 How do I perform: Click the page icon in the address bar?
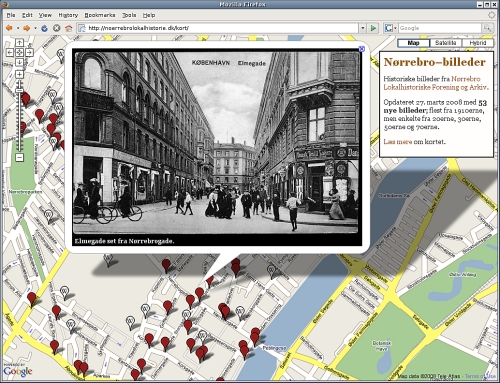(x=82, y=28)
